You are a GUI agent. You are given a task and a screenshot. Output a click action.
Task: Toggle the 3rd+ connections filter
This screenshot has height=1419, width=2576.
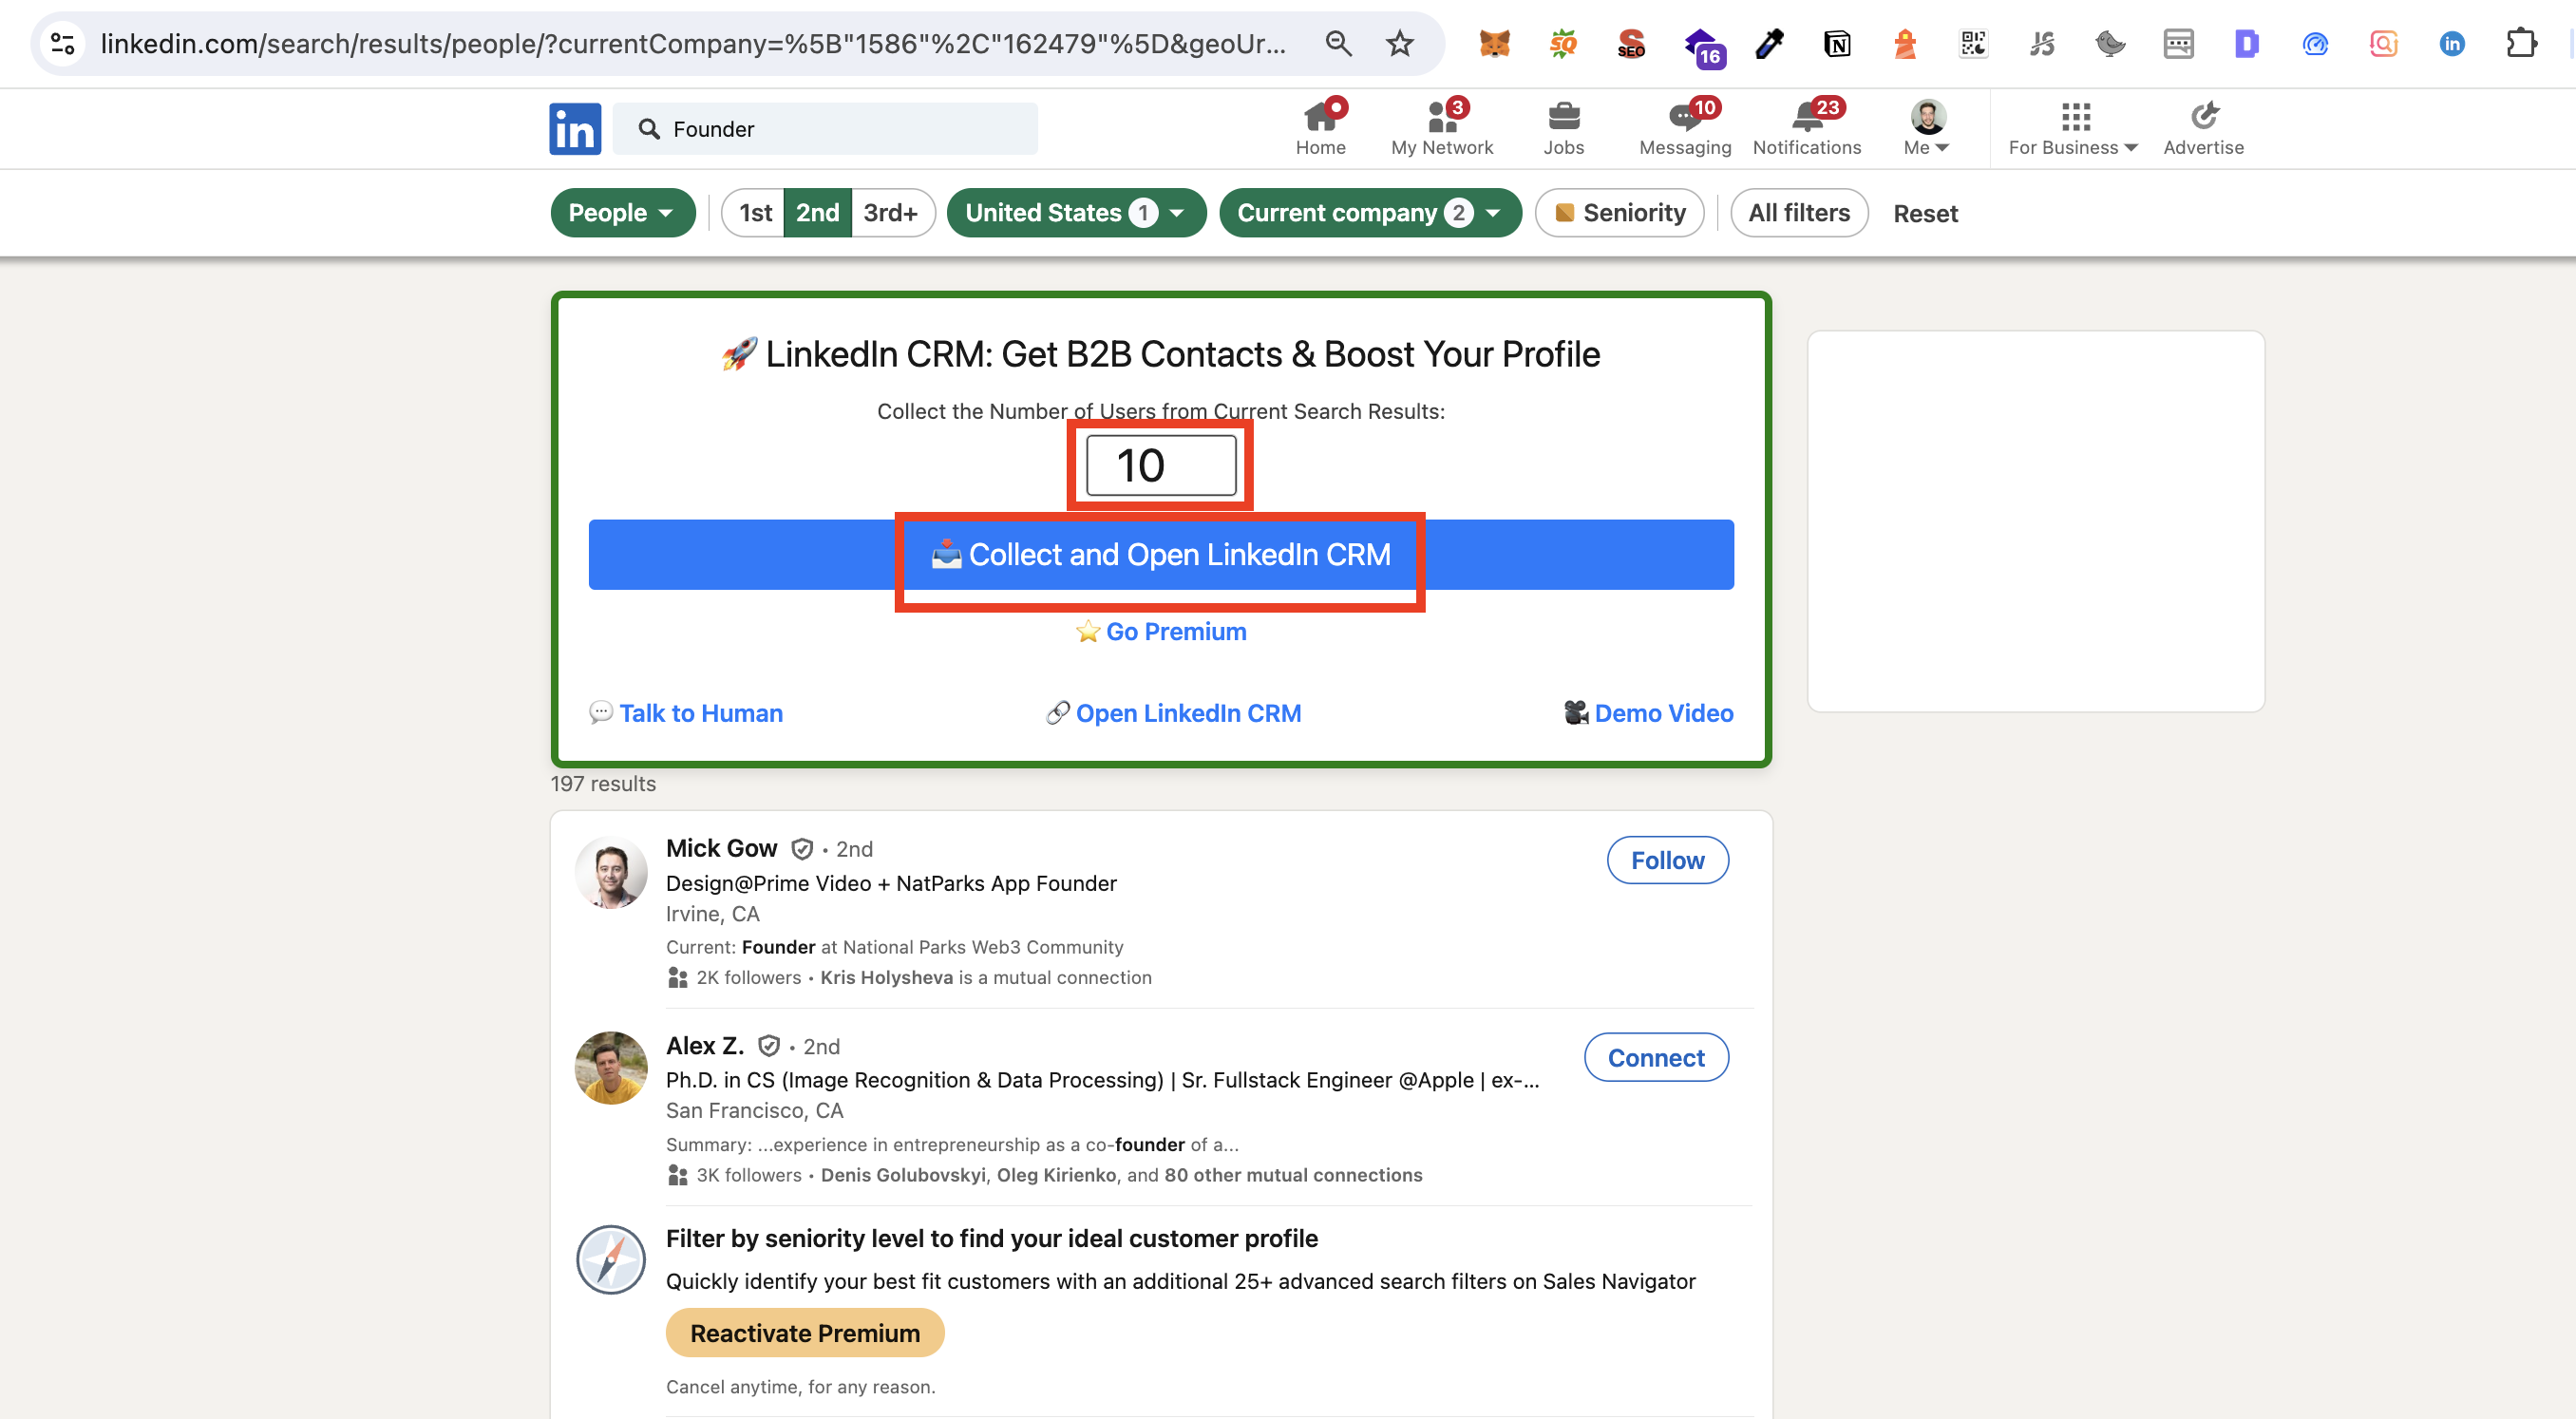tap(891, 213)
